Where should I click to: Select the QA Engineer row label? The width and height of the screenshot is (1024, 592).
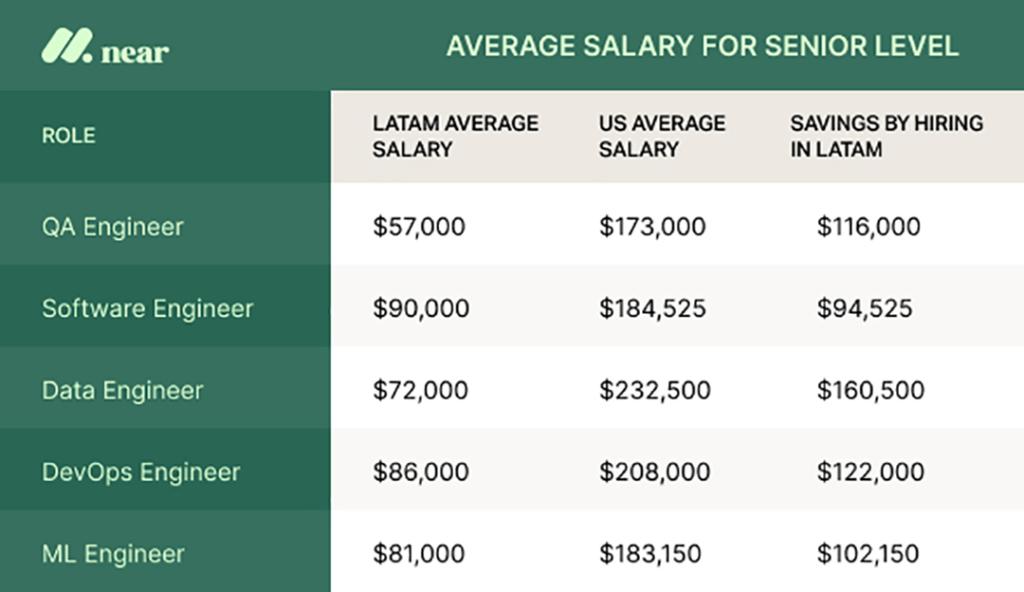click(112, 227)
